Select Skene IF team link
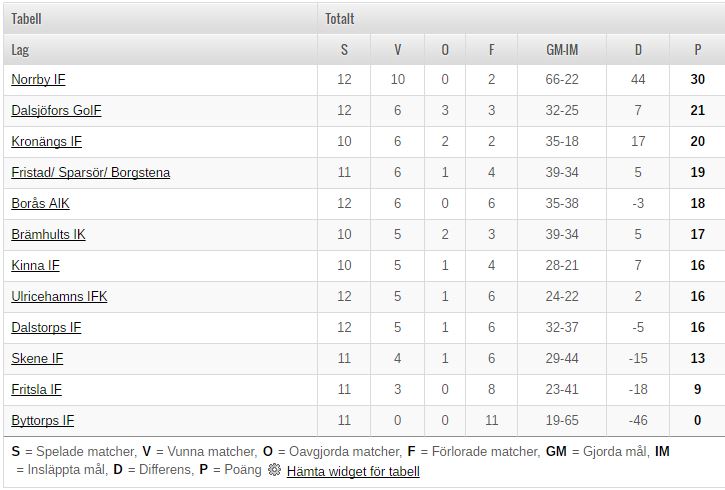Image resolution: width=725 pixels, height=490 pixels. 37,358
